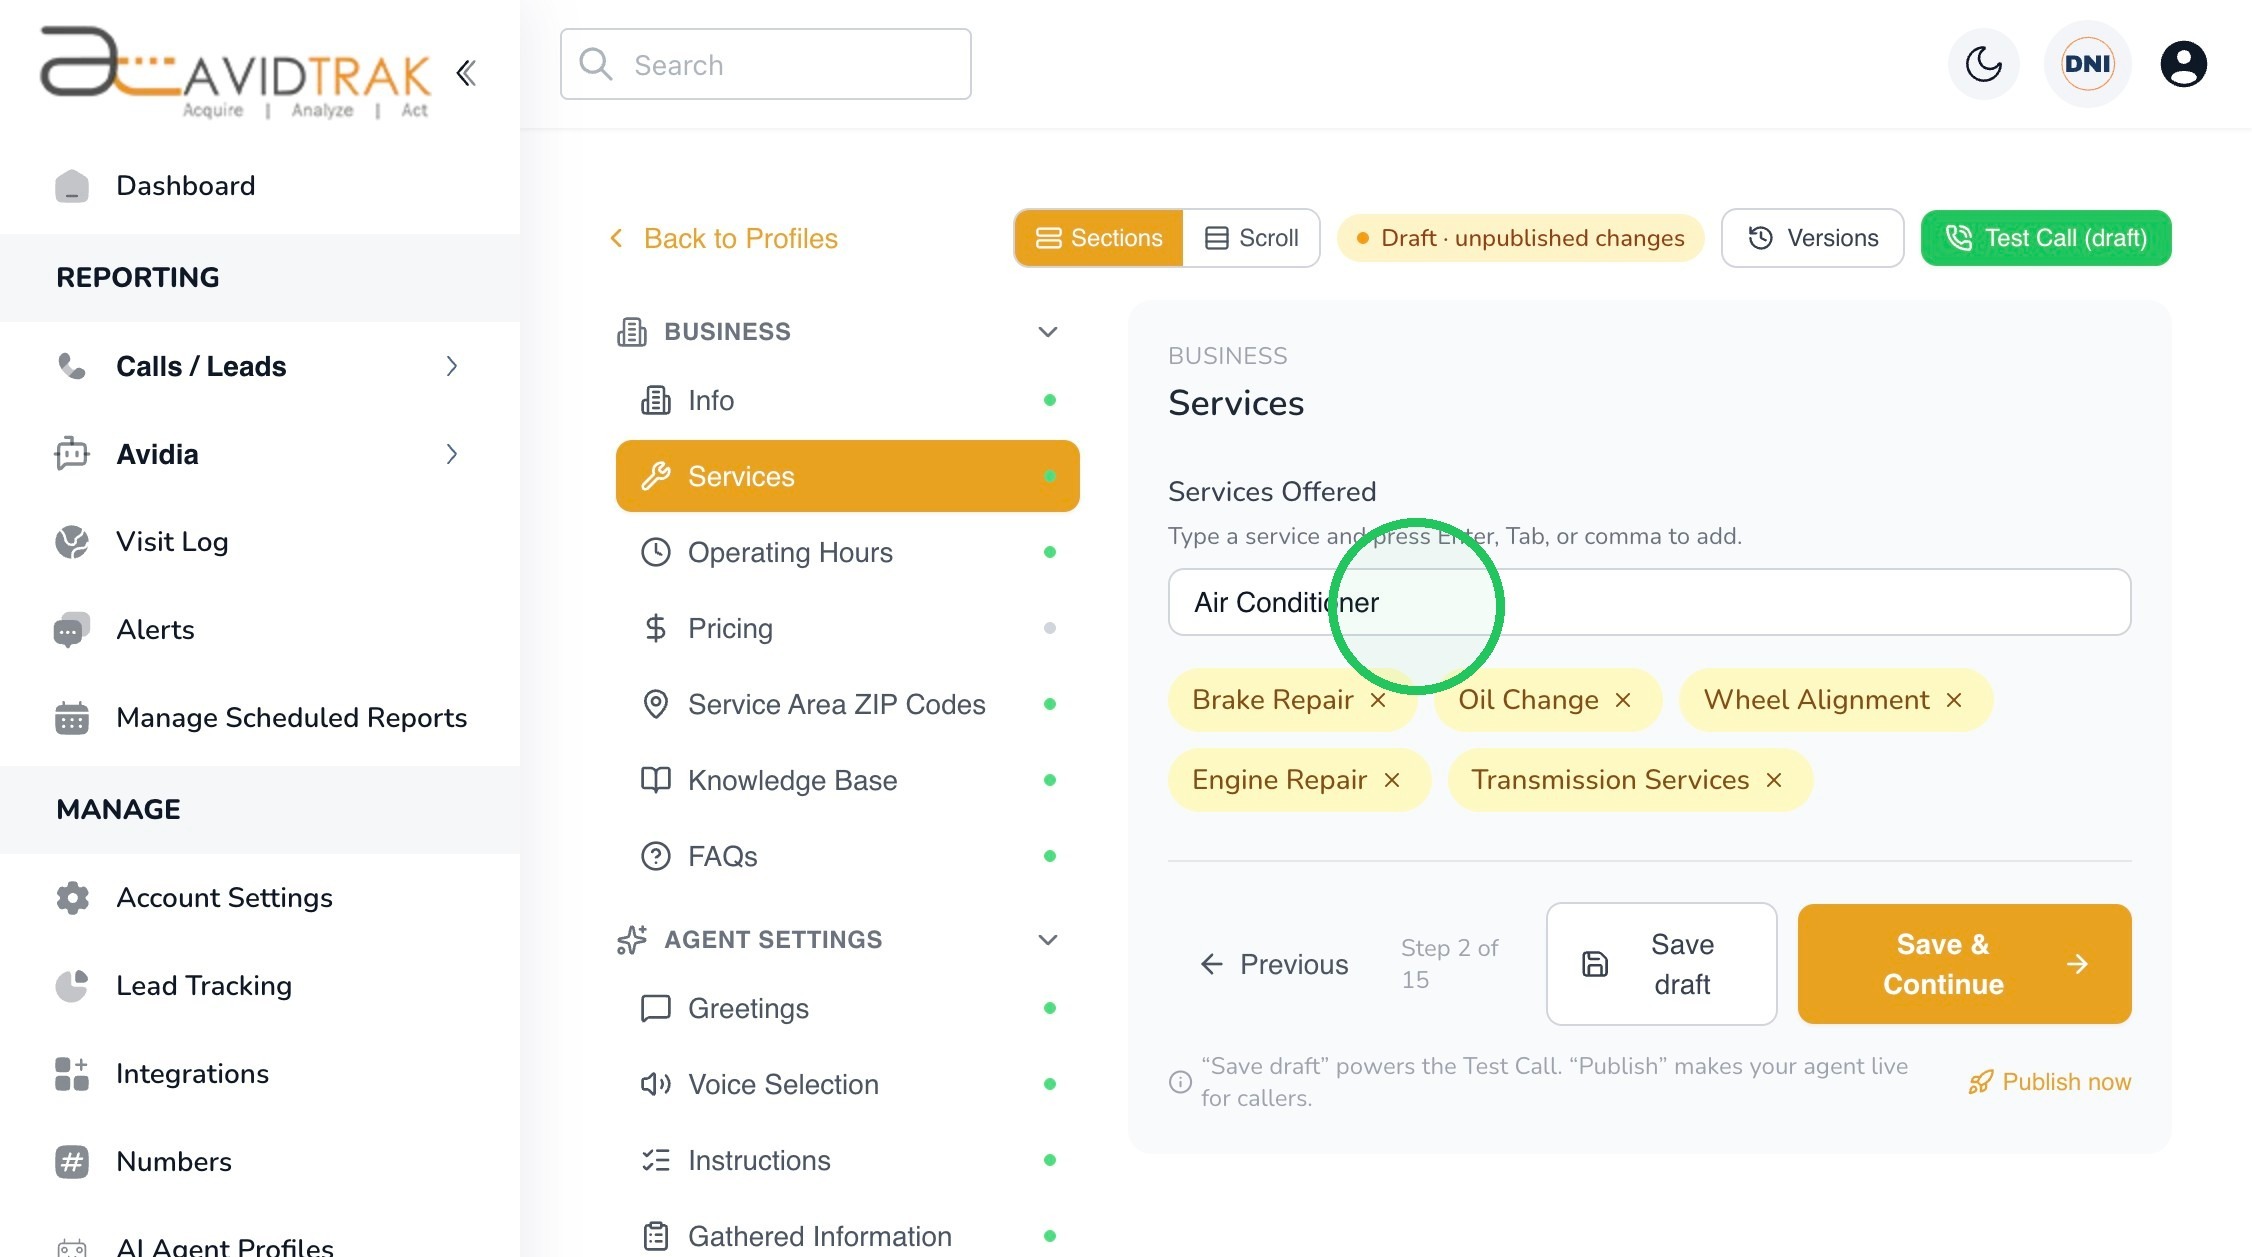The image size is (2252, 1257).
Task: Open the Instructions section
Action: (848, 1160)
